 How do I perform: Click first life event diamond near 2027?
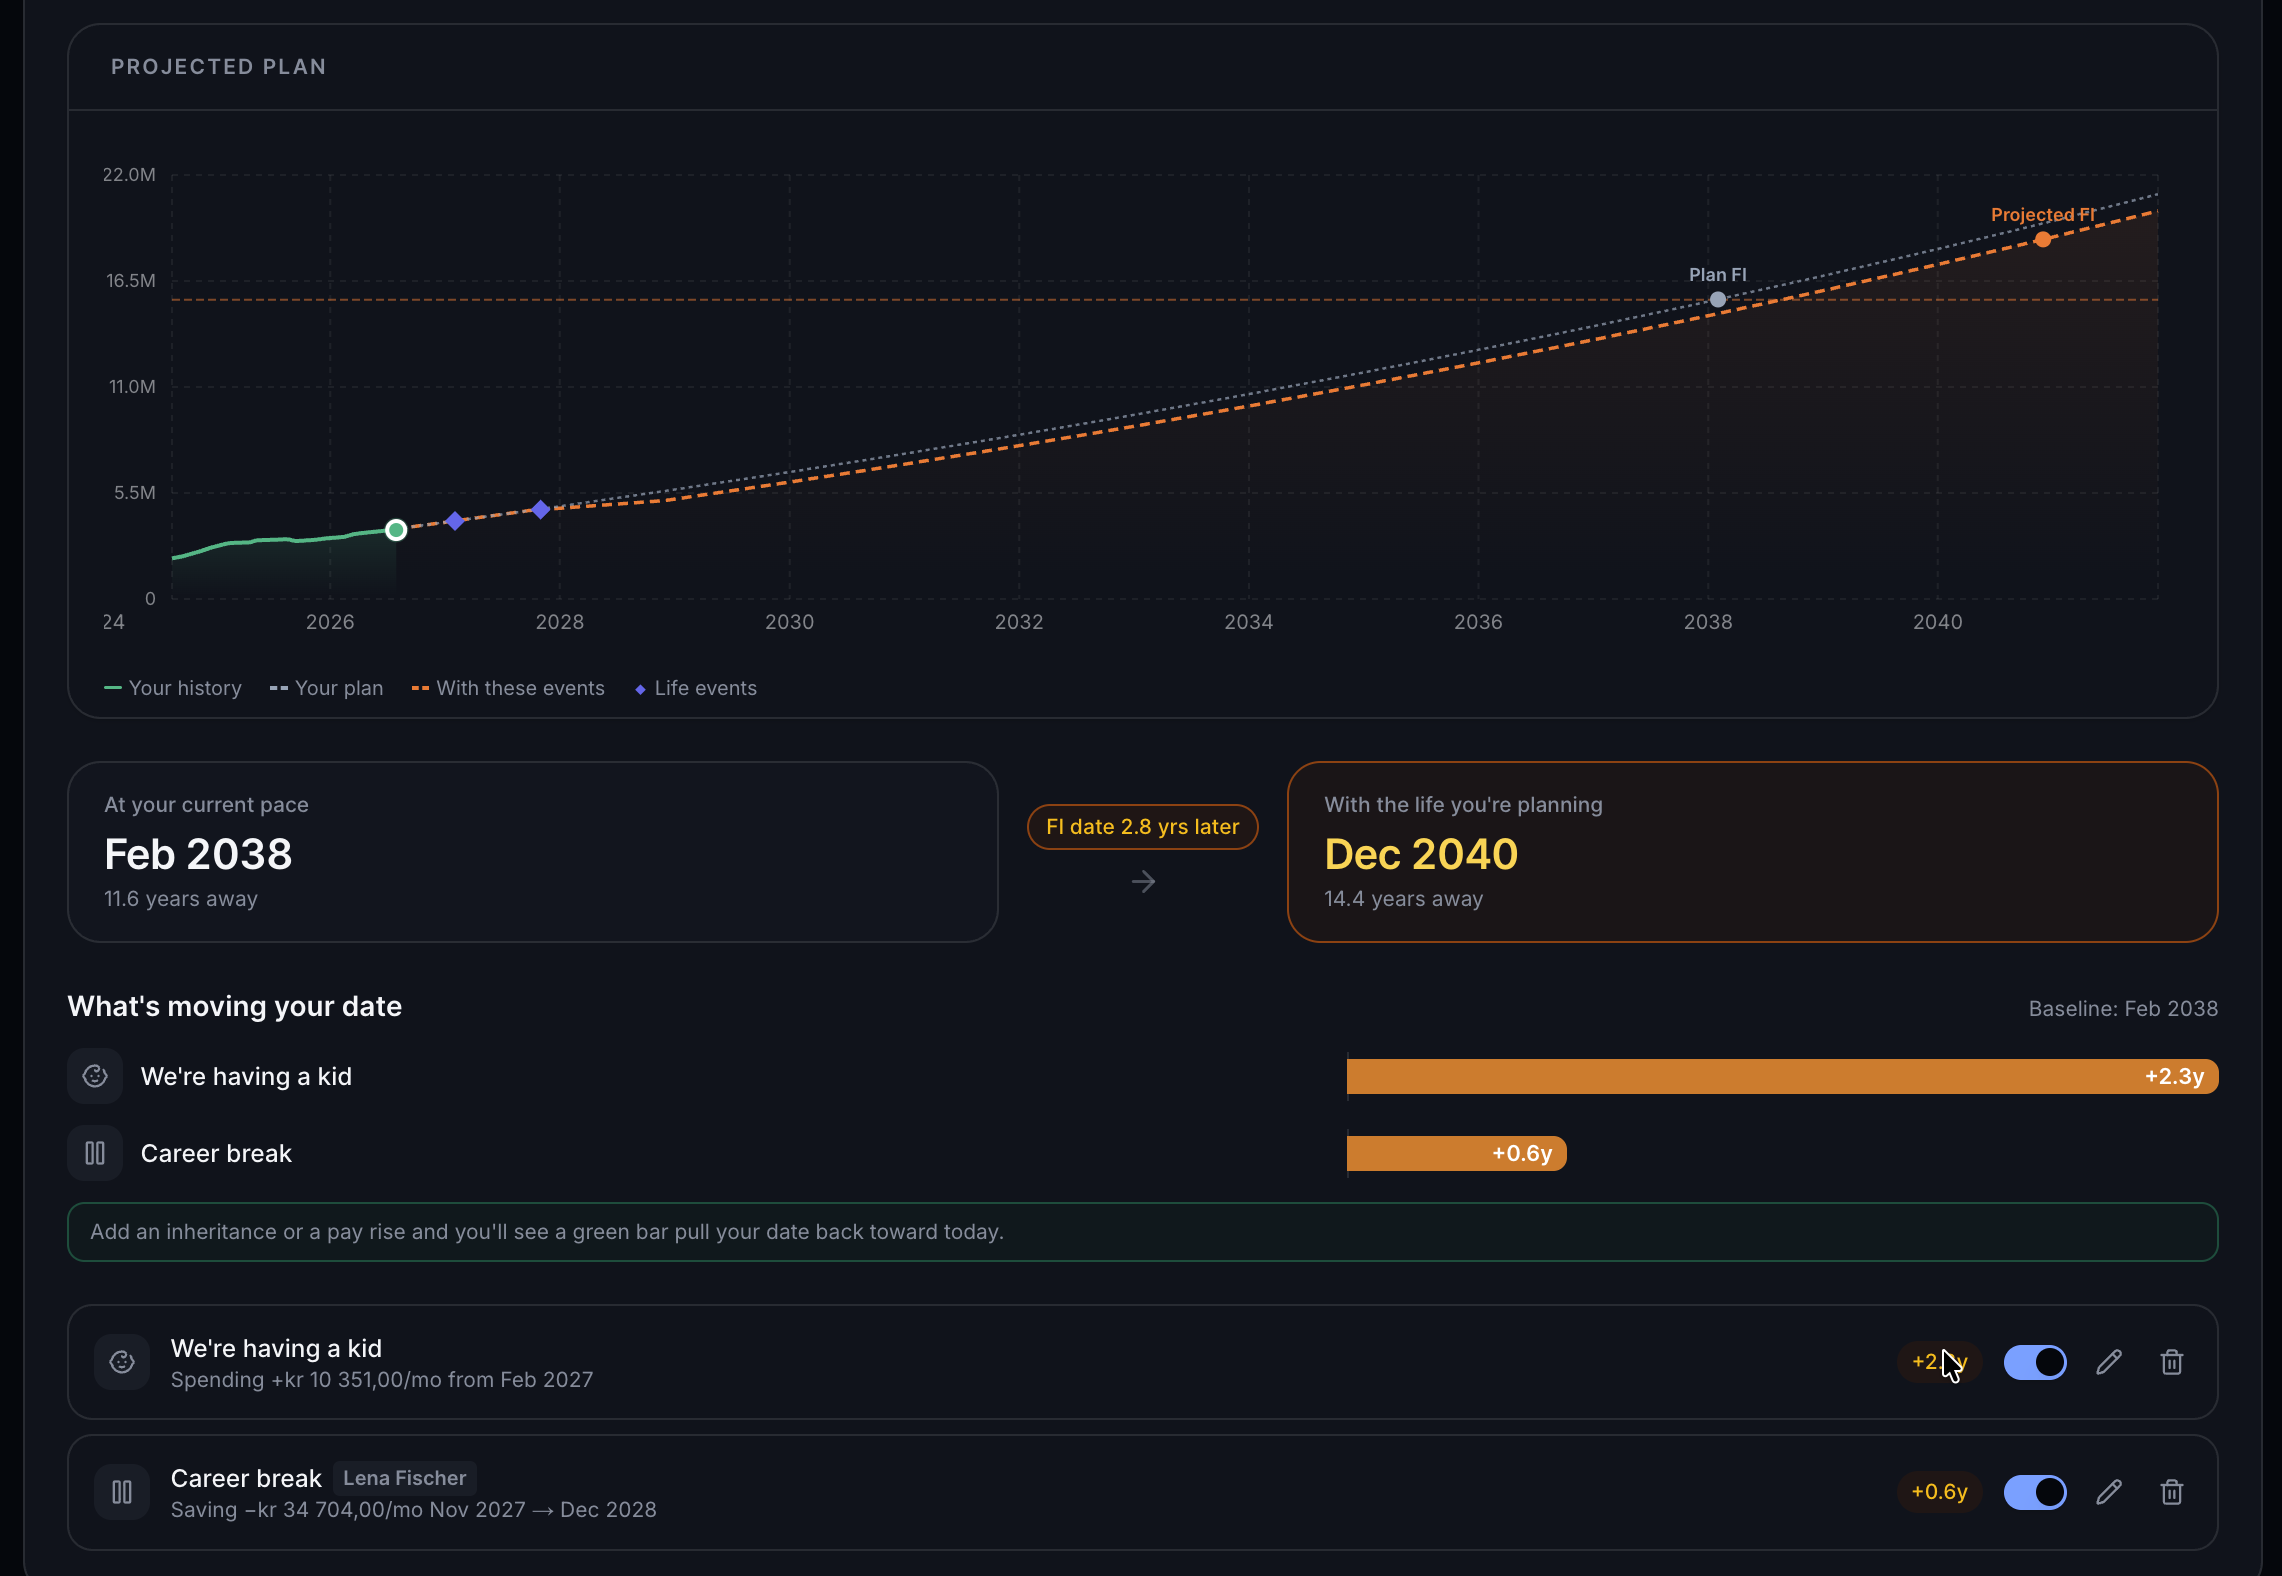[455, 521]
